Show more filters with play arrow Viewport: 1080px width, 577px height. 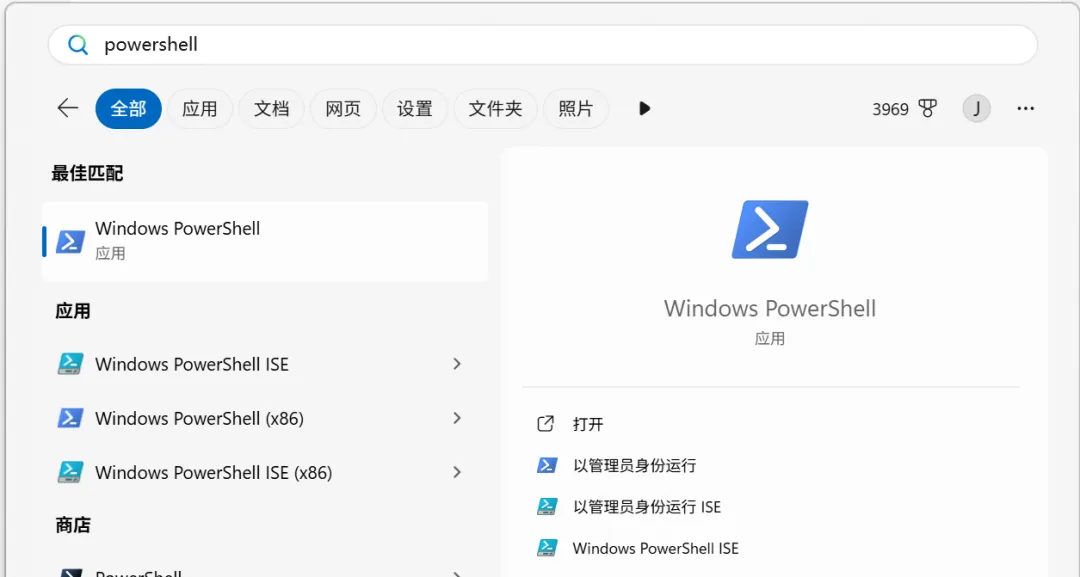click(x=644, y=109)
